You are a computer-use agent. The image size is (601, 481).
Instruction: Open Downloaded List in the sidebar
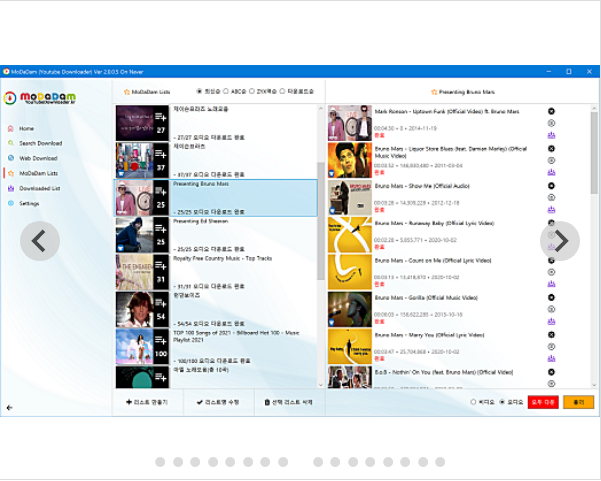click(x=34, y=188)
